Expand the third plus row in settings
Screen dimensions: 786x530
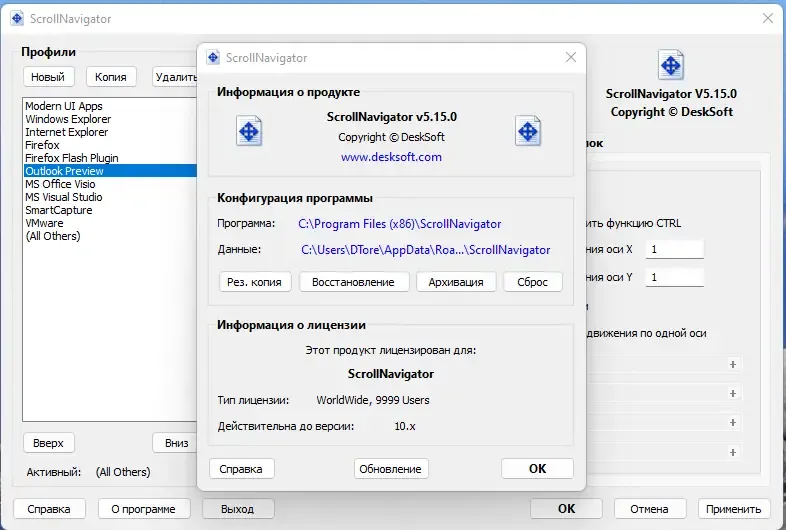coord(733,422)
